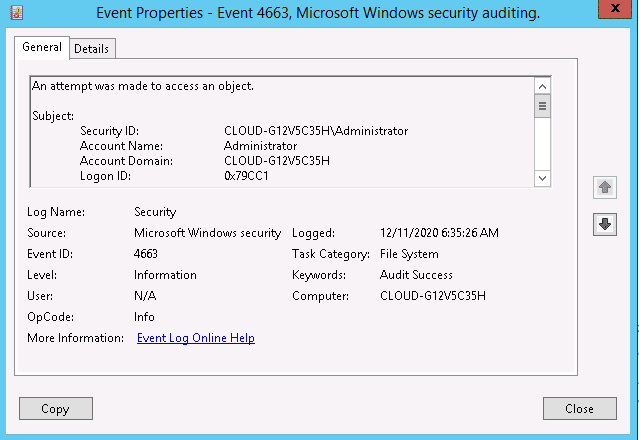Click OpCode value Info
639x440 pixels.
(x=144, y=317)
